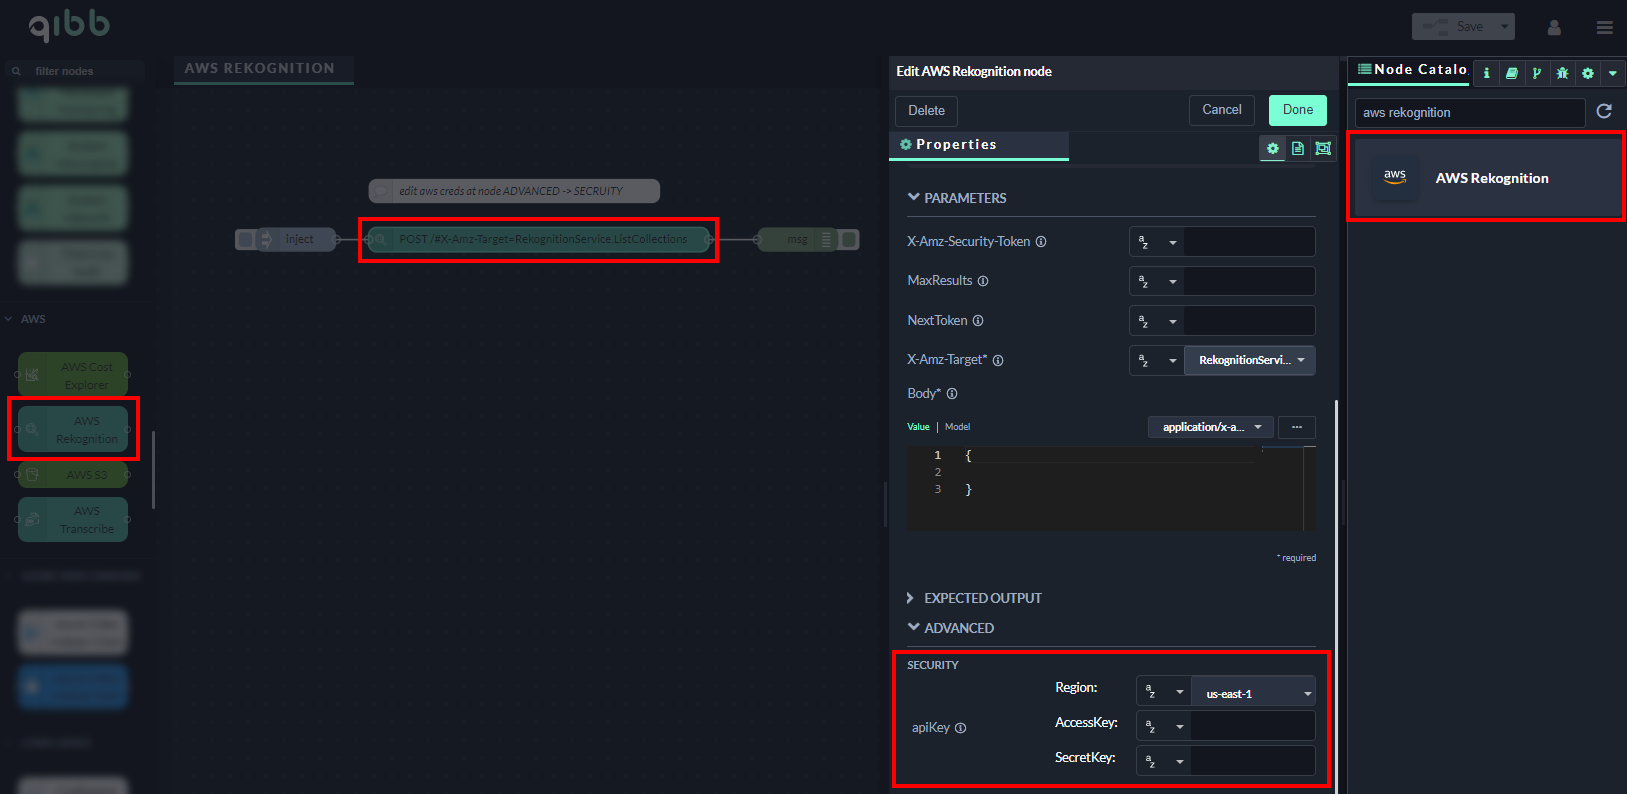Viewport: 1627px width, 794px height.
Task: Click info icon next to MaxResults
Action: tap(983, 281)
